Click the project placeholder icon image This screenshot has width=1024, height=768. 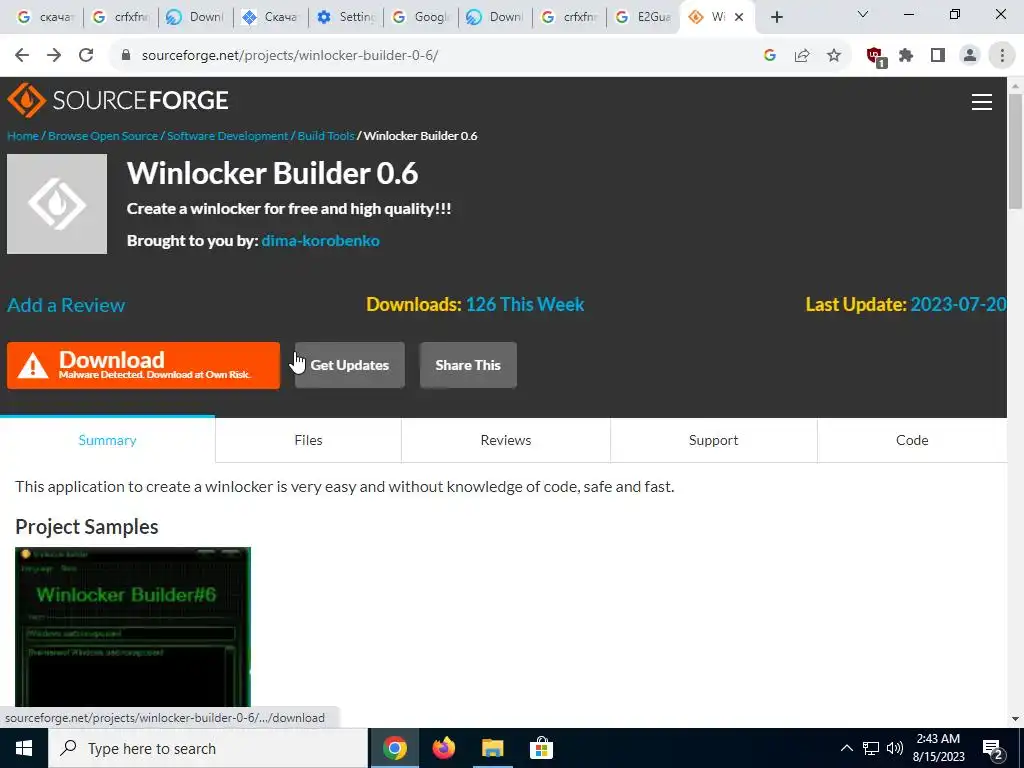57,204
